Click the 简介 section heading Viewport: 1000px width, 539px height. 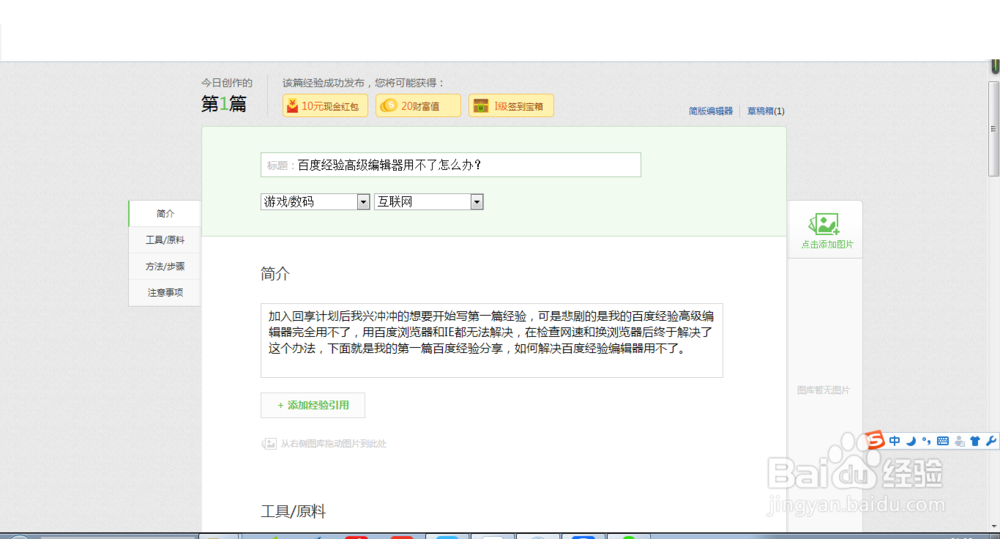275,274
